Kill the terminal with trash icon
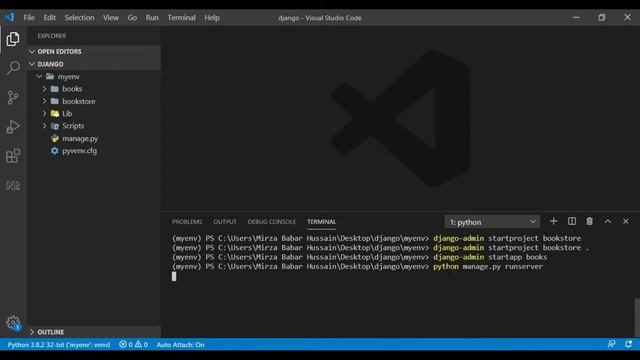This screenshot has width=640, height=360. point(589,221)
